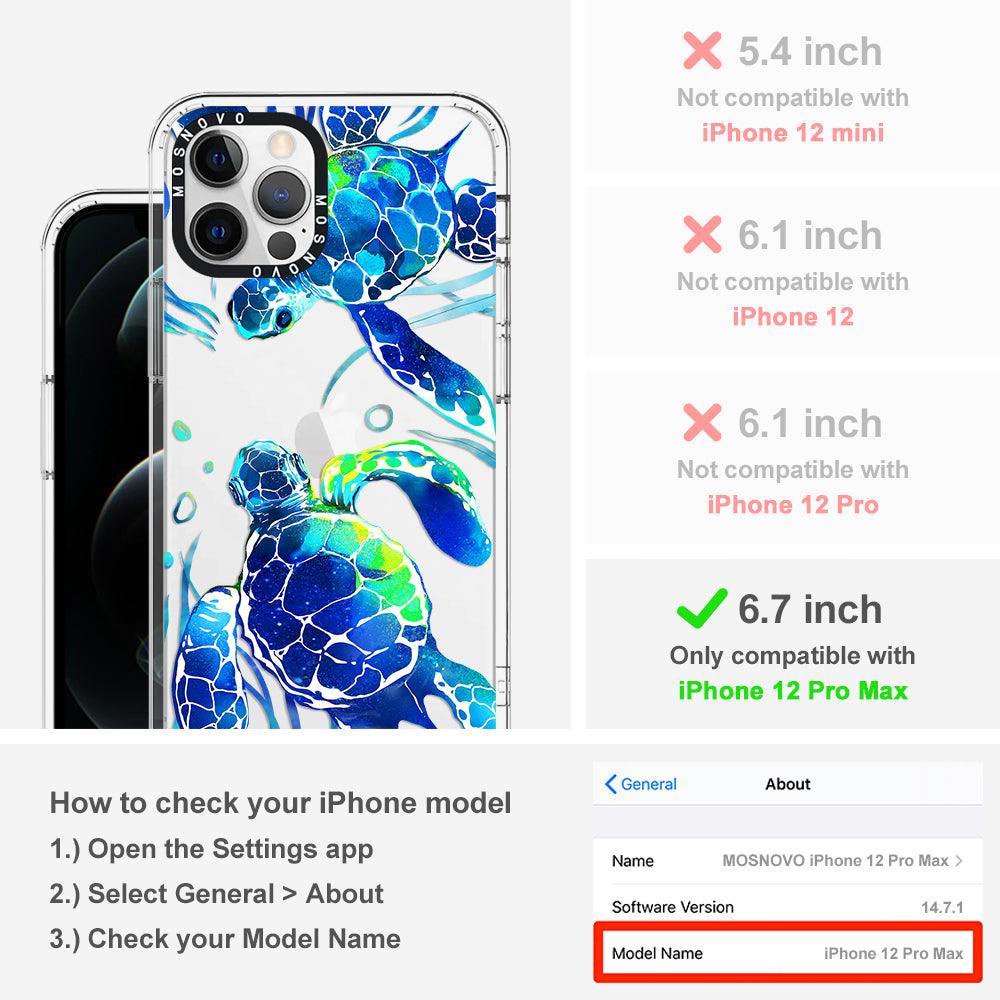
Task: Click the green checkmark beside 6.7 inch
Action: click(x=702, y=608)
